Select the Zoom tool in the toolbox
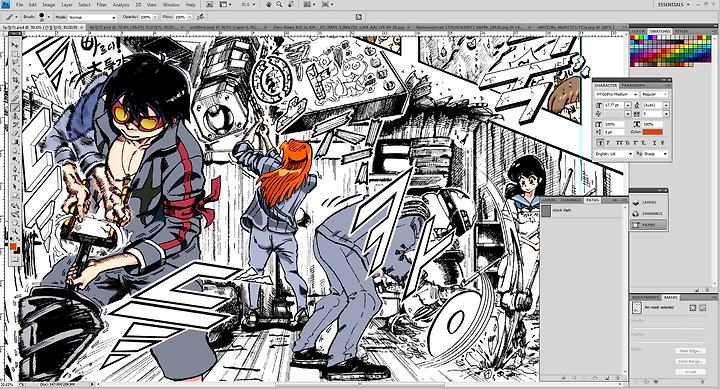The image size is (720, 389). (15, 231)
